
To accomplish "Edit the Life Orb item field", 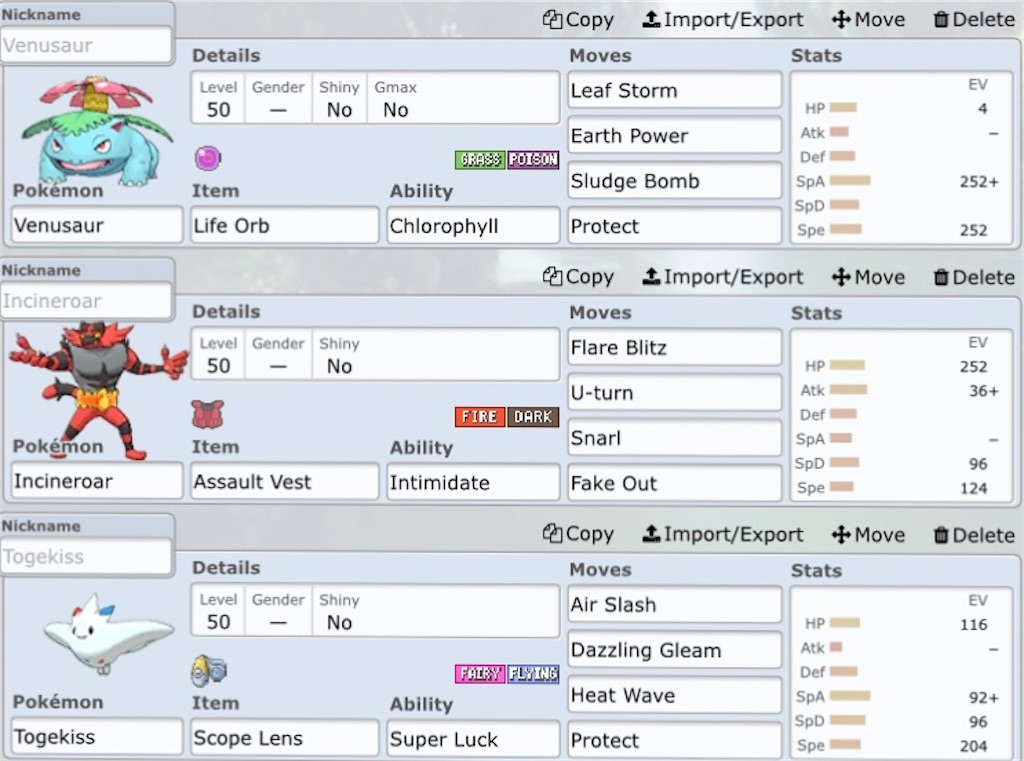I will pos(285,225).
